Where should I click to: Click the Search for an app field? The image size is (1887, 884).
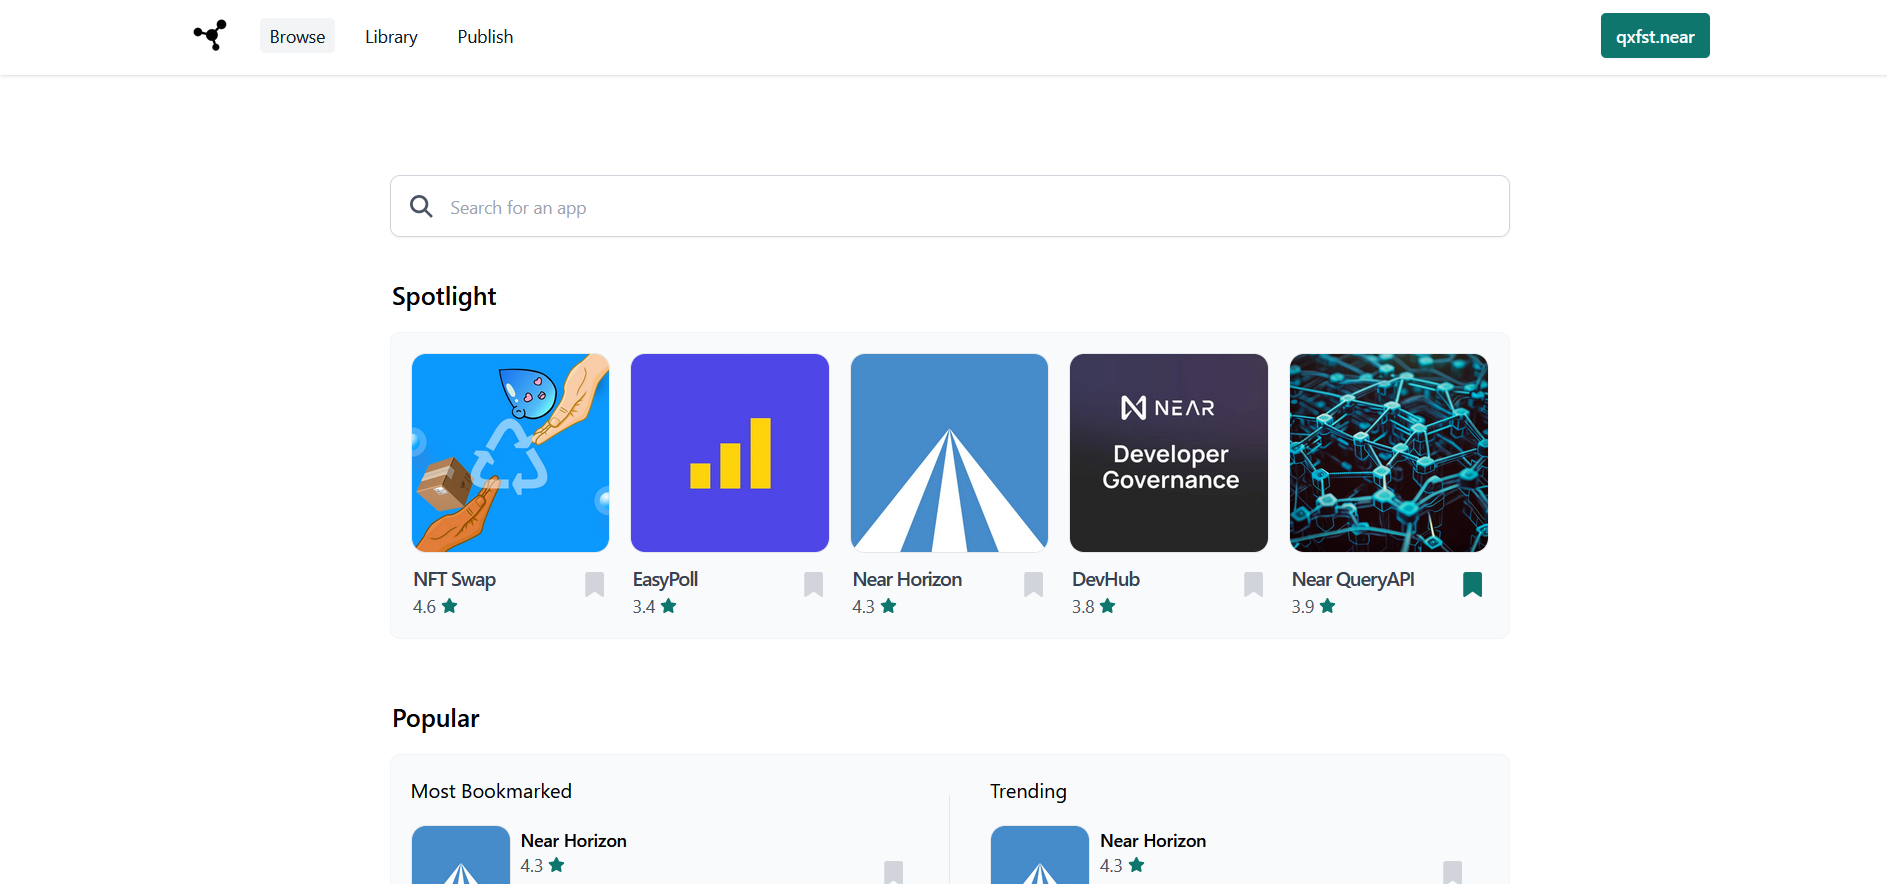pos(949,206)
